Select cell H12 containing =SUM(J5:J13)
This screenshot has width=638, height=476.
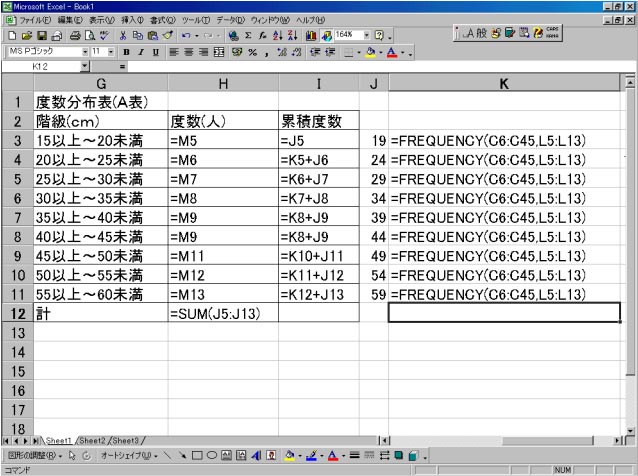coord(223,314)
